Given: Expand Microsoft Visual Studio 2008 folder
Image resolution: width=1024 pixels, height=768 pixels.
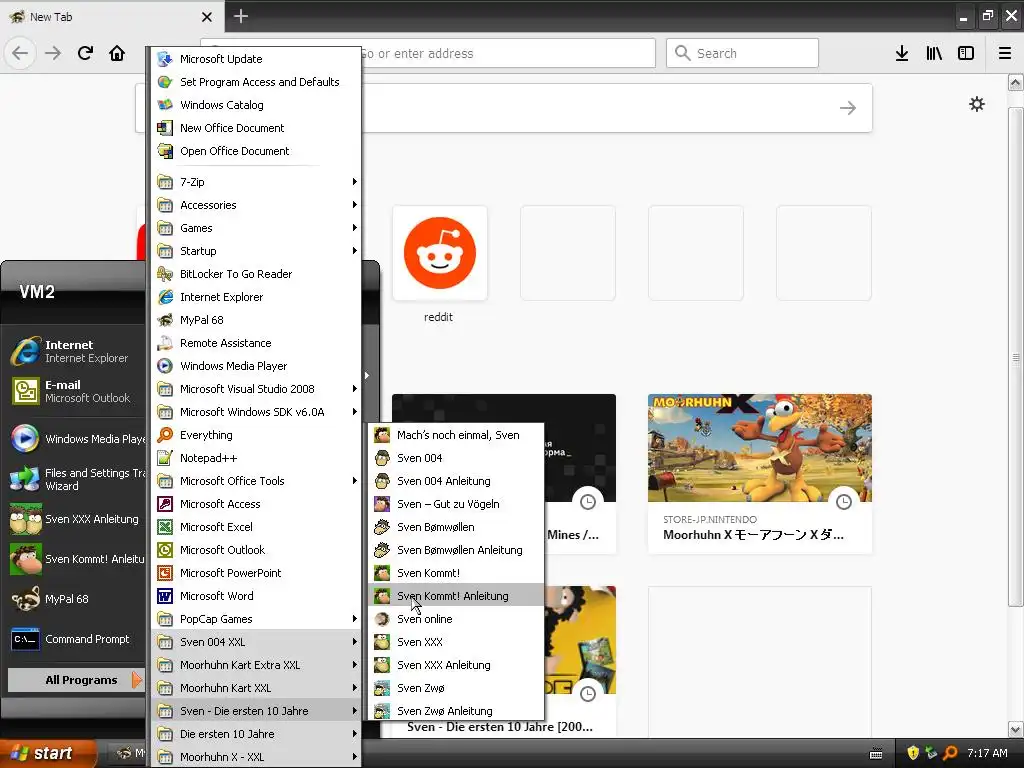Looking at the screenshot, I should [256, 389].
